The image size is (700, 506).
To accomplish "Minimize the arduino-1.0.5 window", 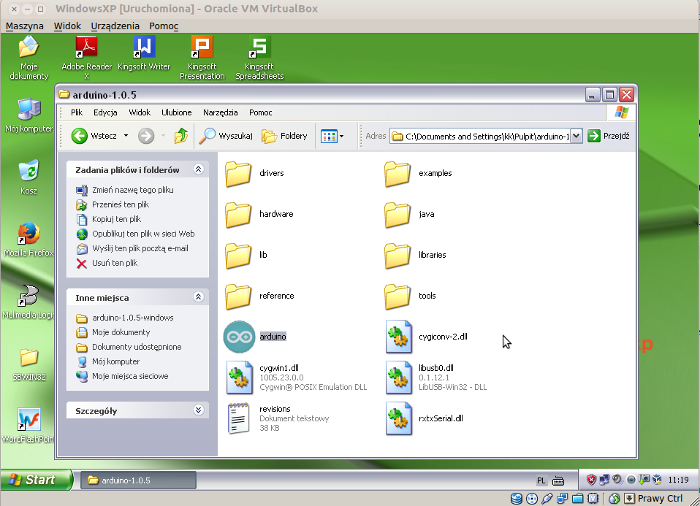I will coord(592,95).
